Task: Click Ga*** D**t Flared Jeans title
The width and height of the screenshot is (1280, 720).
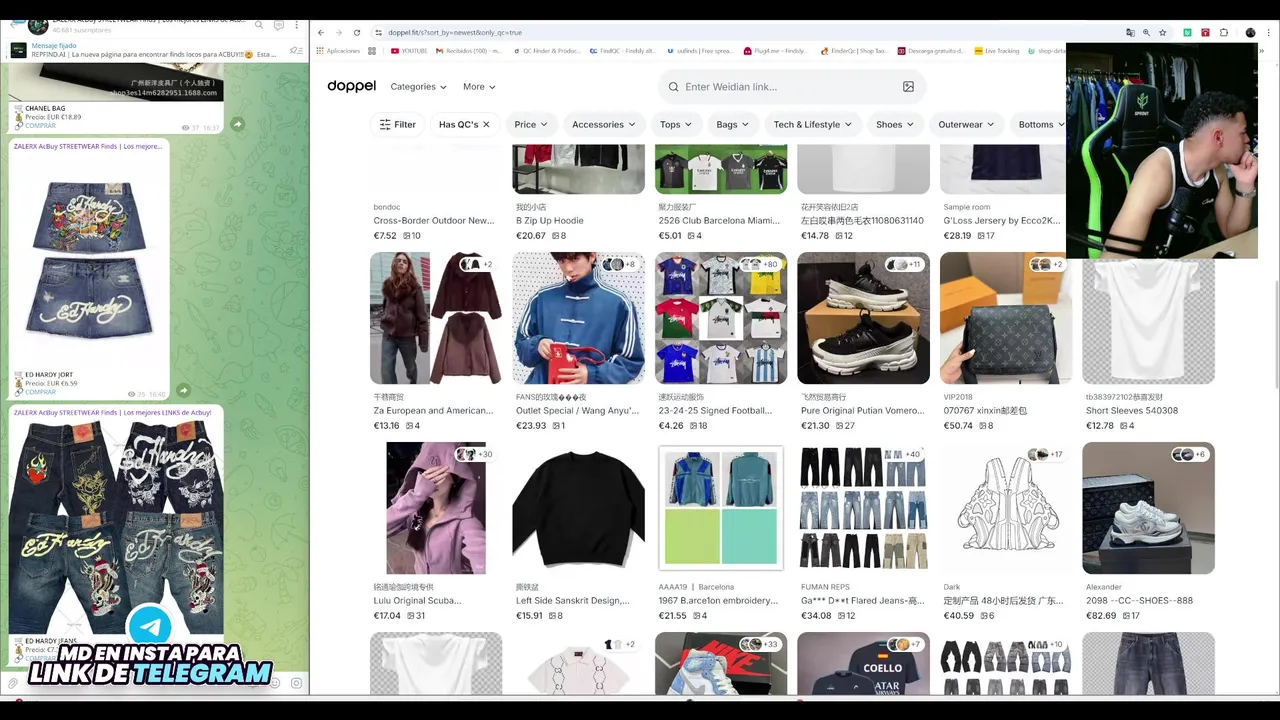Action: point(860,601)
